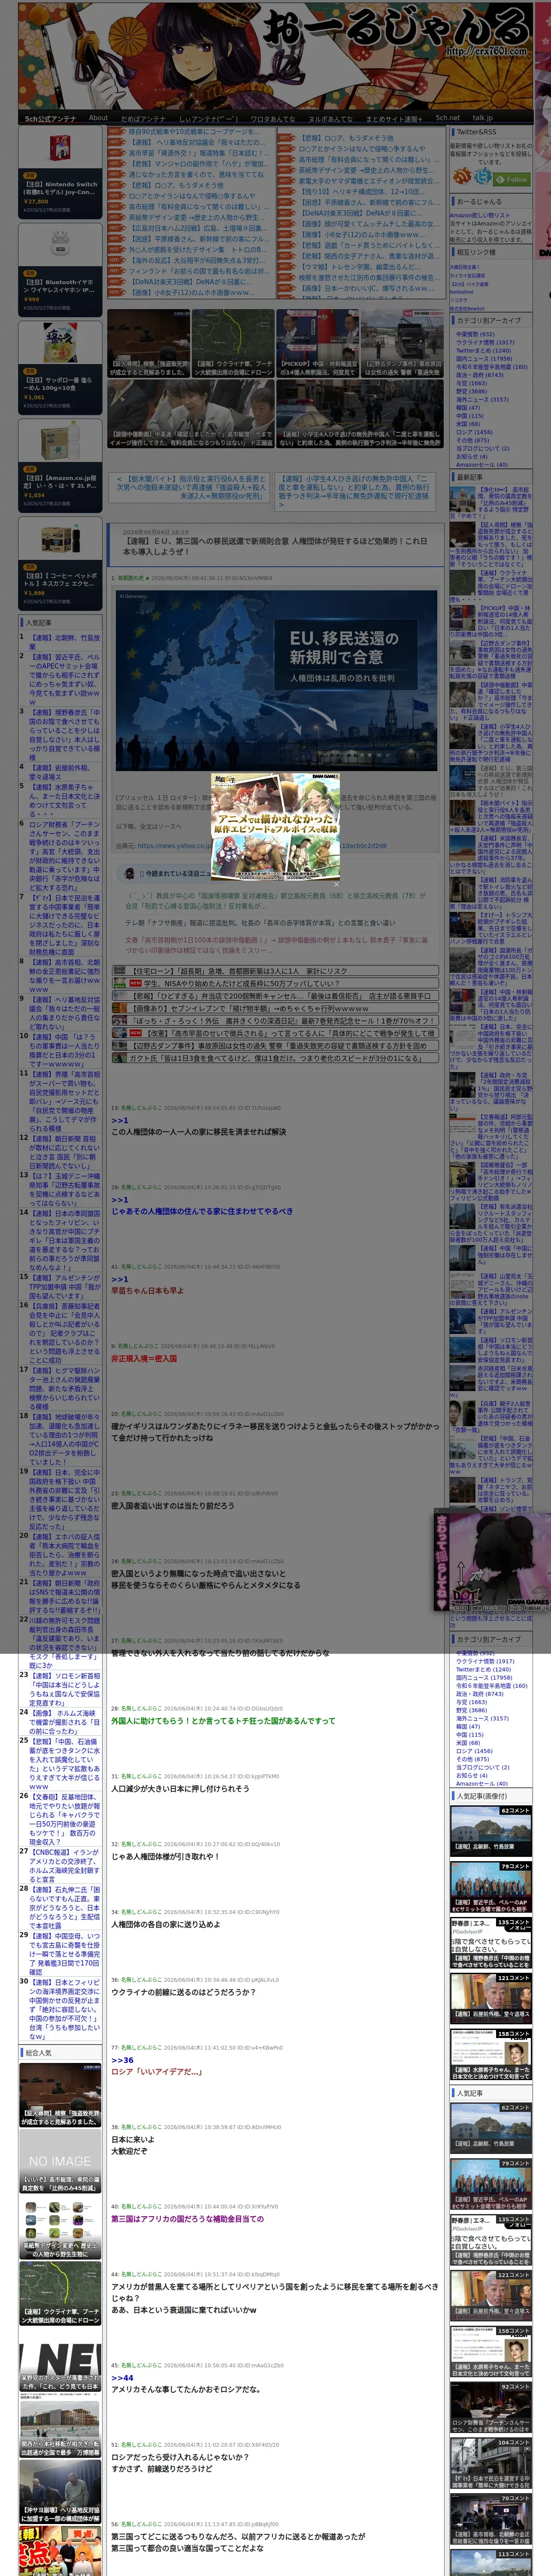The image size is (551, 2576).
Task: Open ranking item 29 中国空母 宮古島
Action: pos(65,1953)
